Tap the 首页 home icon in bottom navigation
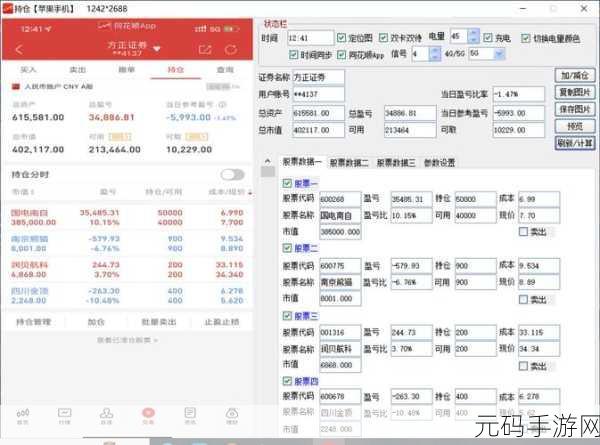This screenshot has width=600, height=445. tap(23, 416)
